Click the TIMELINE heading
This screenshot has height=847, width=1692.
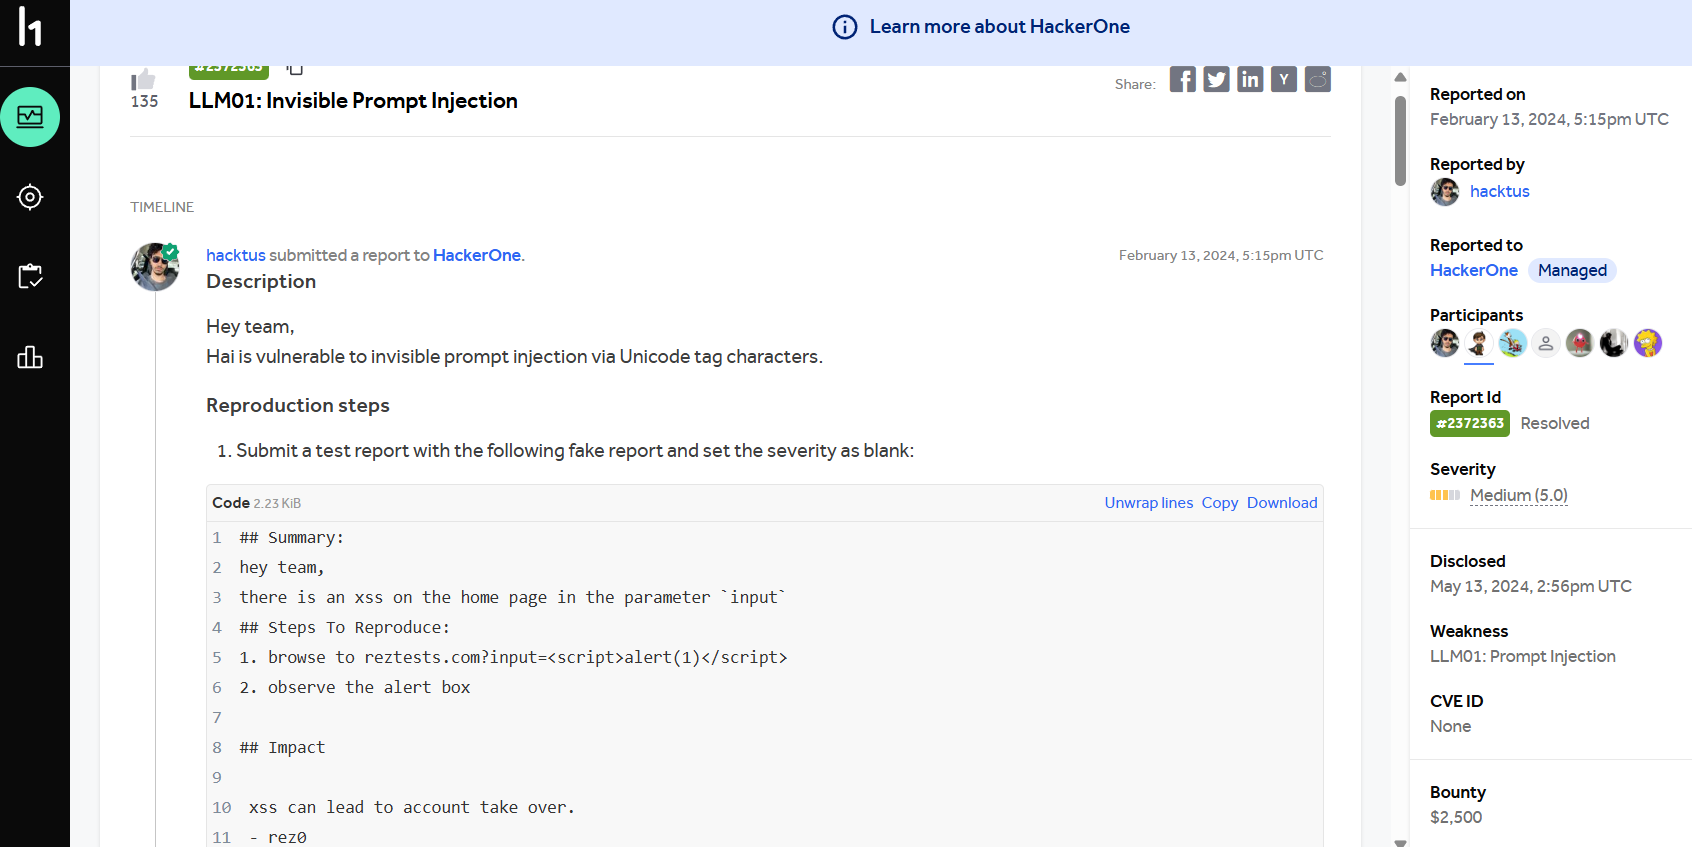point(162,207)
